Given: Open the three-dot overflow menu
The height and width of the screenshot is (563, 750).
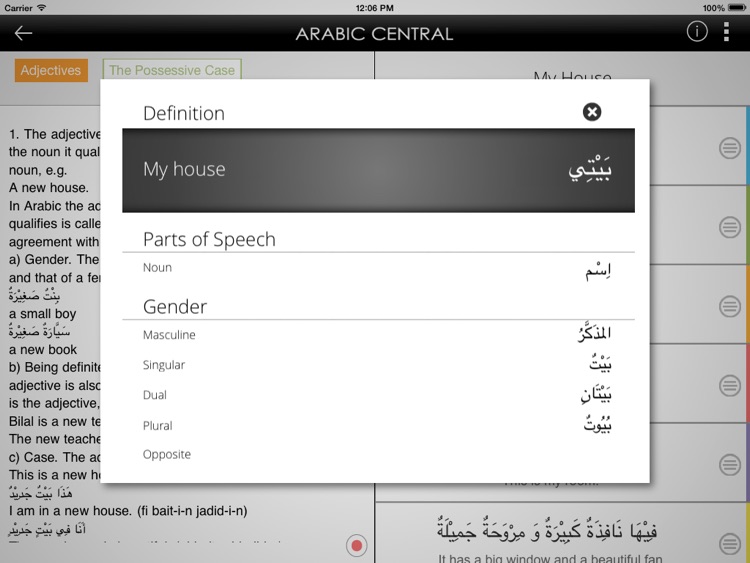Looking at the screenshot, I should coord(726,32).
